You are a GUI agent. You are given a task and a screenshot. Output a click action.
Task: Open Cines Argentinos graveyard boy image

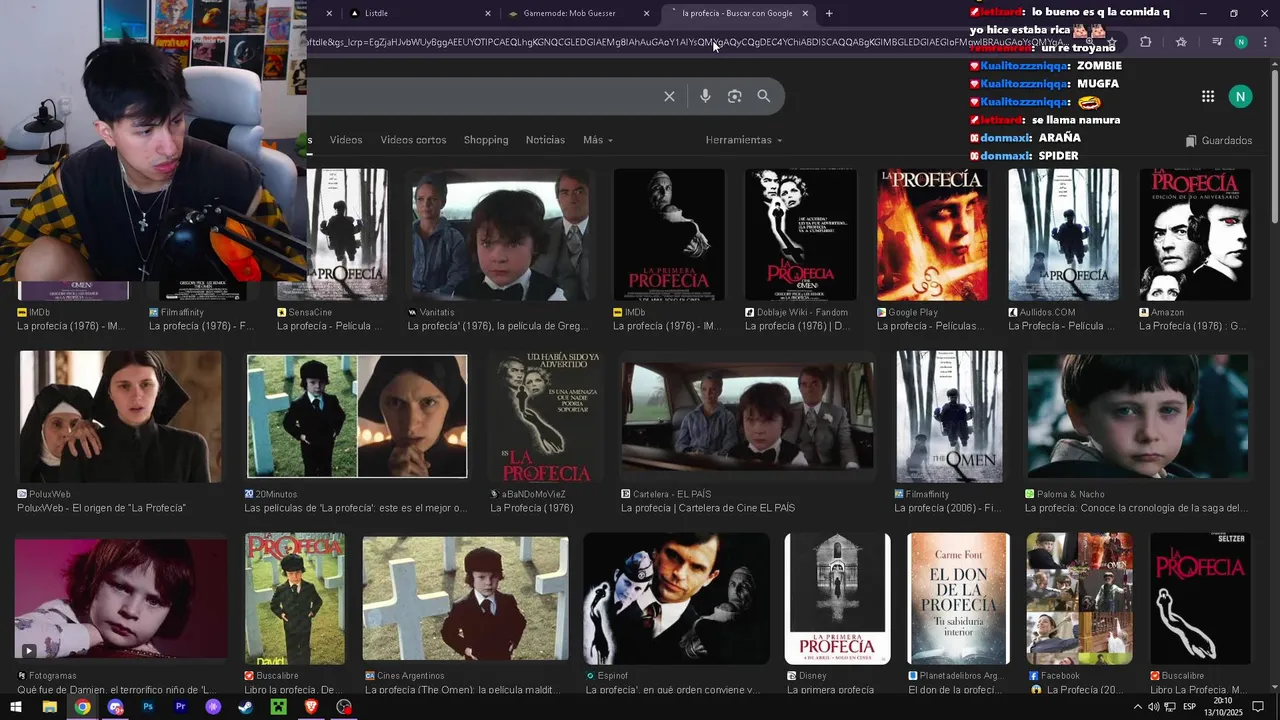(465, 599)
